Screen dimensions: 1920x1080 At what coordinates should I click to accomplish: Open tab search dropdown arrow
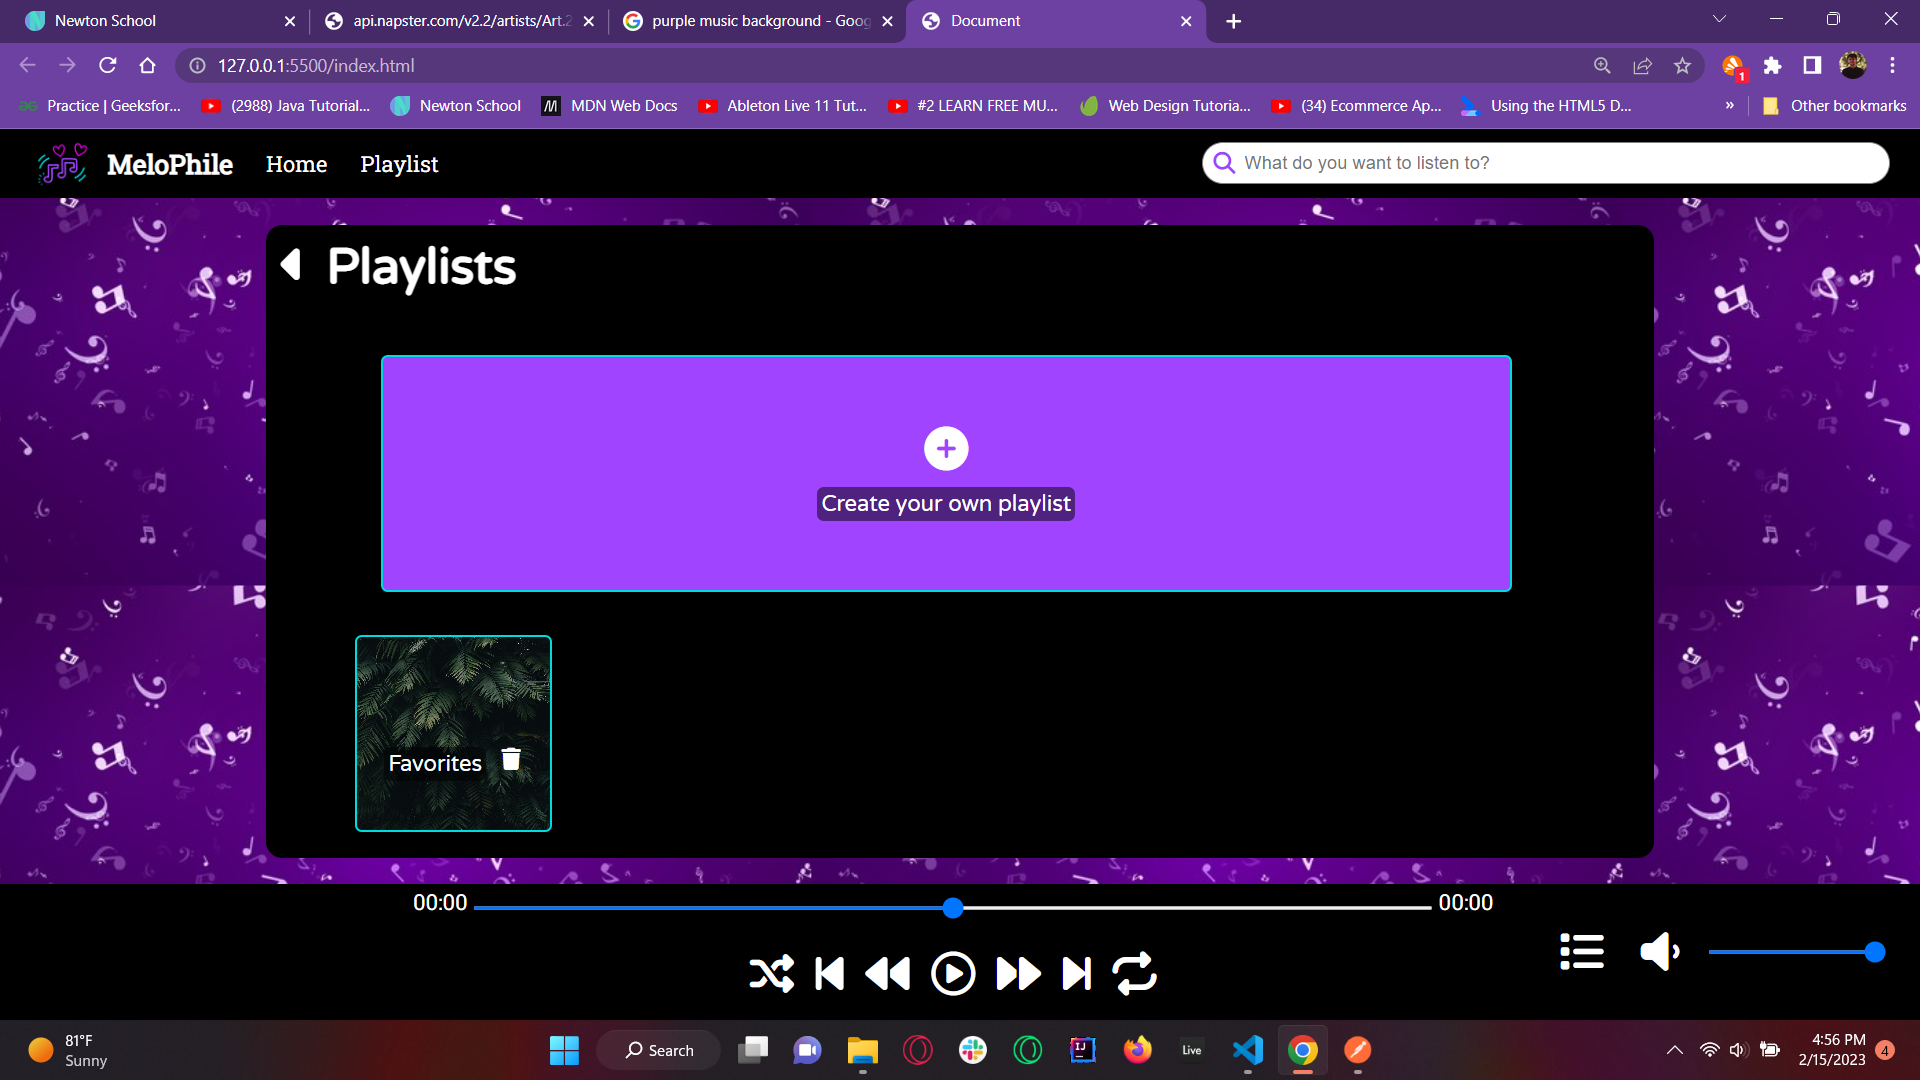tap(1719, 19)
